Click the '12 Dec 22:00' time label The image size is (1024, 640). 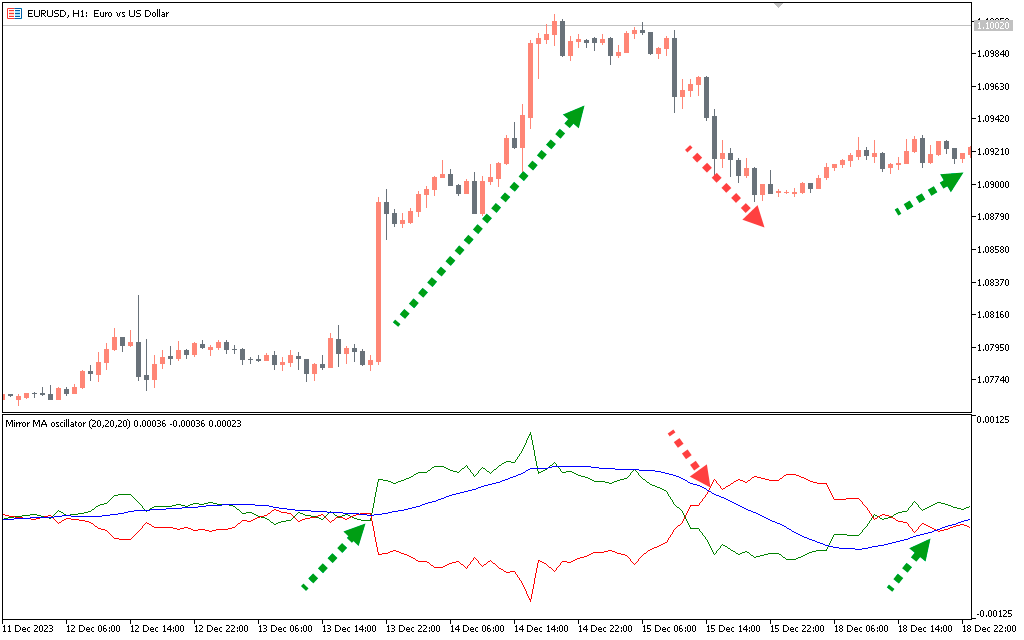(221, 628)
